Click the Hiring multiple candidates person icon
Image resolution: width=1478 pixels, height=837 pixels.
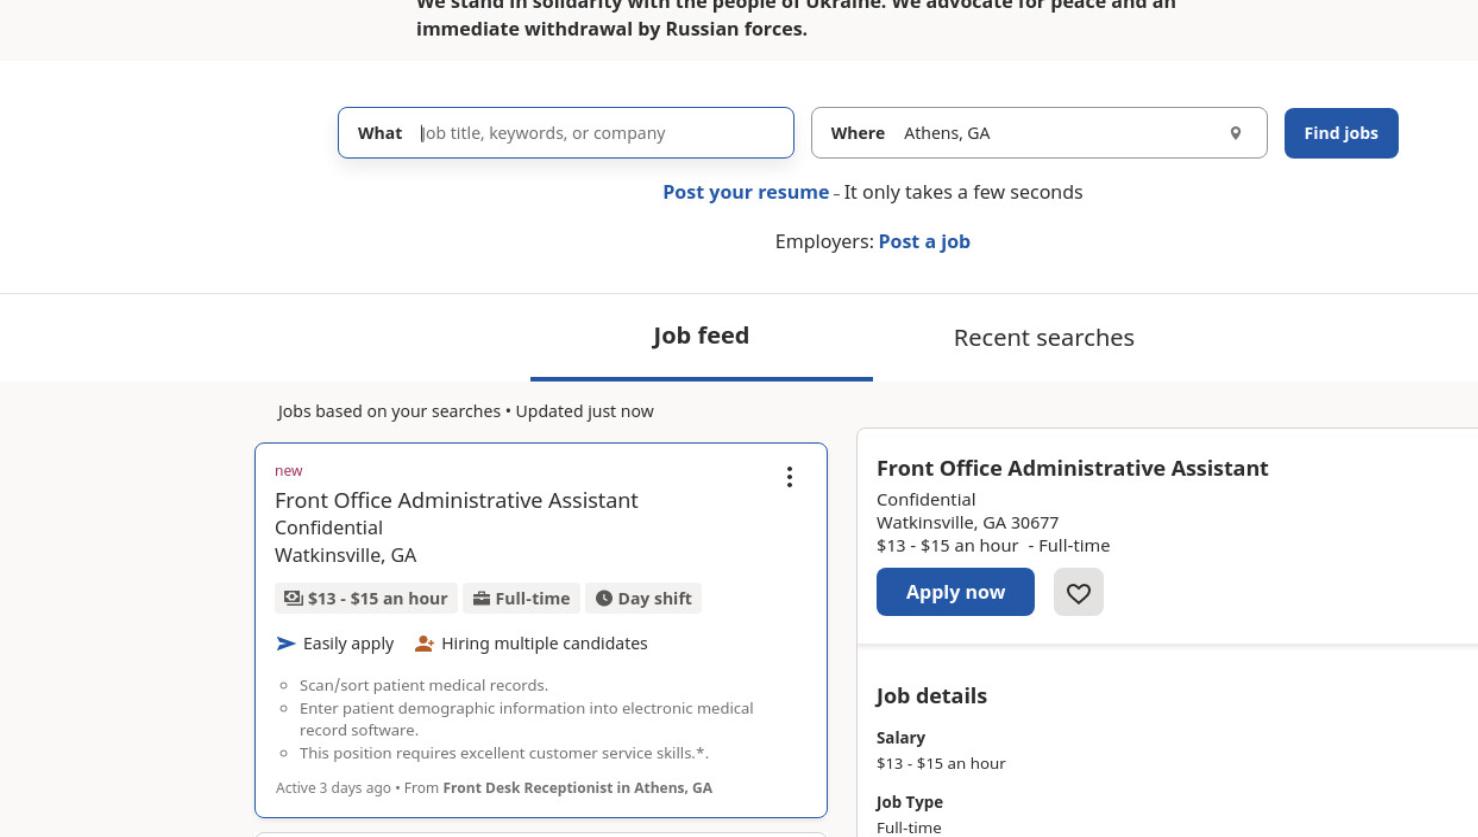(x=424, y=643)
